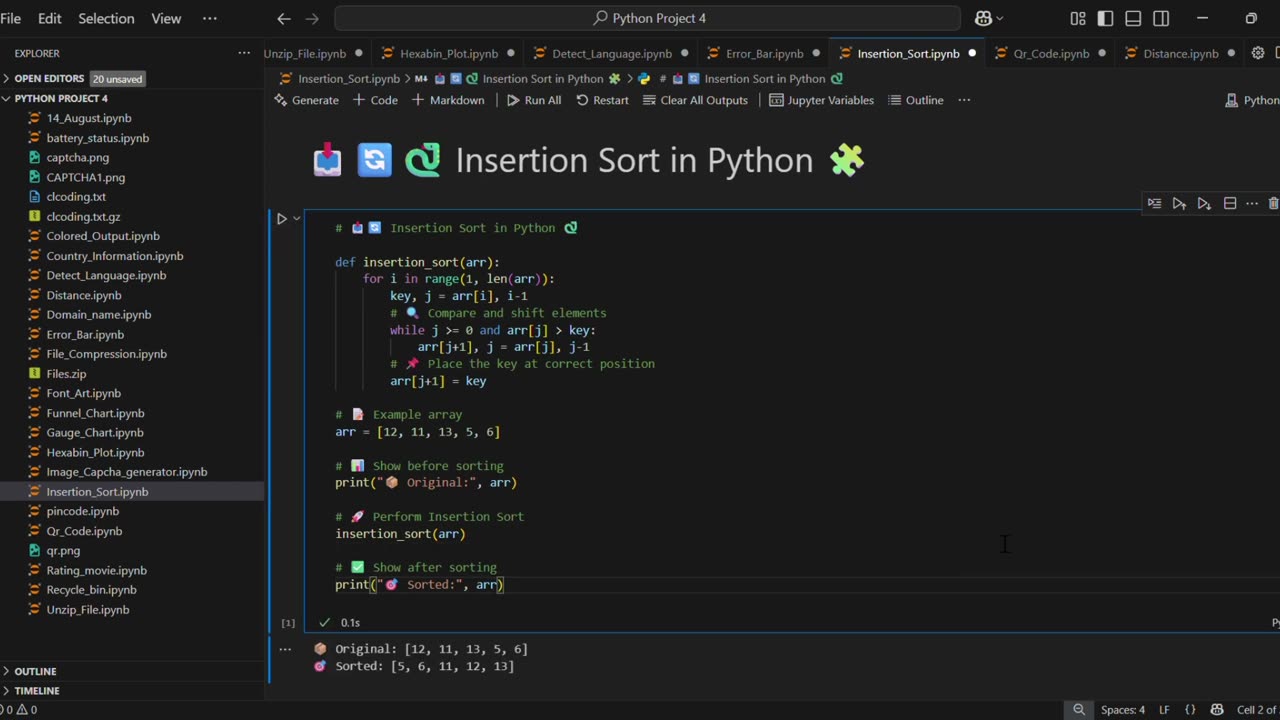Open cell toolbar more actions ellipsis
Viewport: 1280px width, 720px height.
[x=1252, y=203]
